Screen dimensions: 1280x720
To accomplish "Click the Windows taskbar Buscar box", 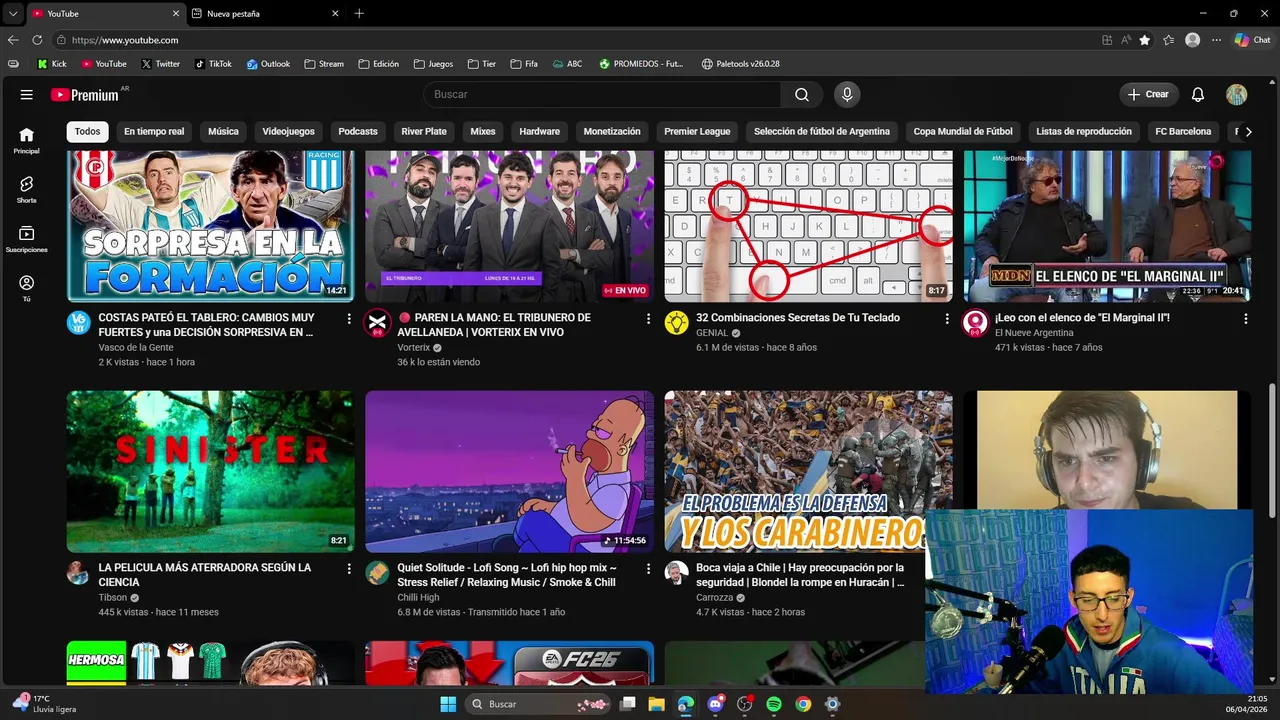I will point(538,704).
